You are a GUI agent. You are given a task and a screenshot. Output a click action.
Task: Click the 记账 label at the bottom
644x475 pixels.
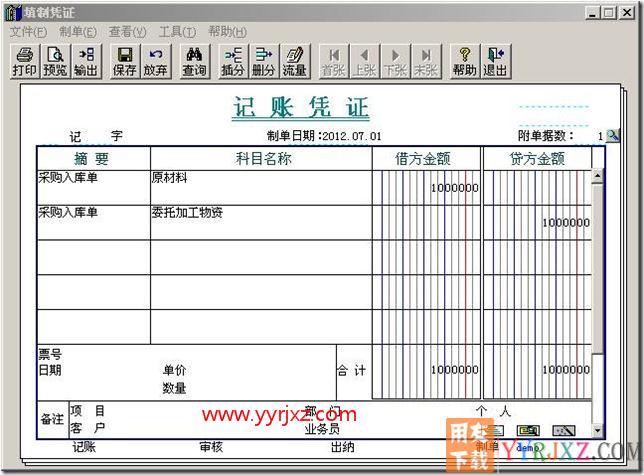coord(84,447)
